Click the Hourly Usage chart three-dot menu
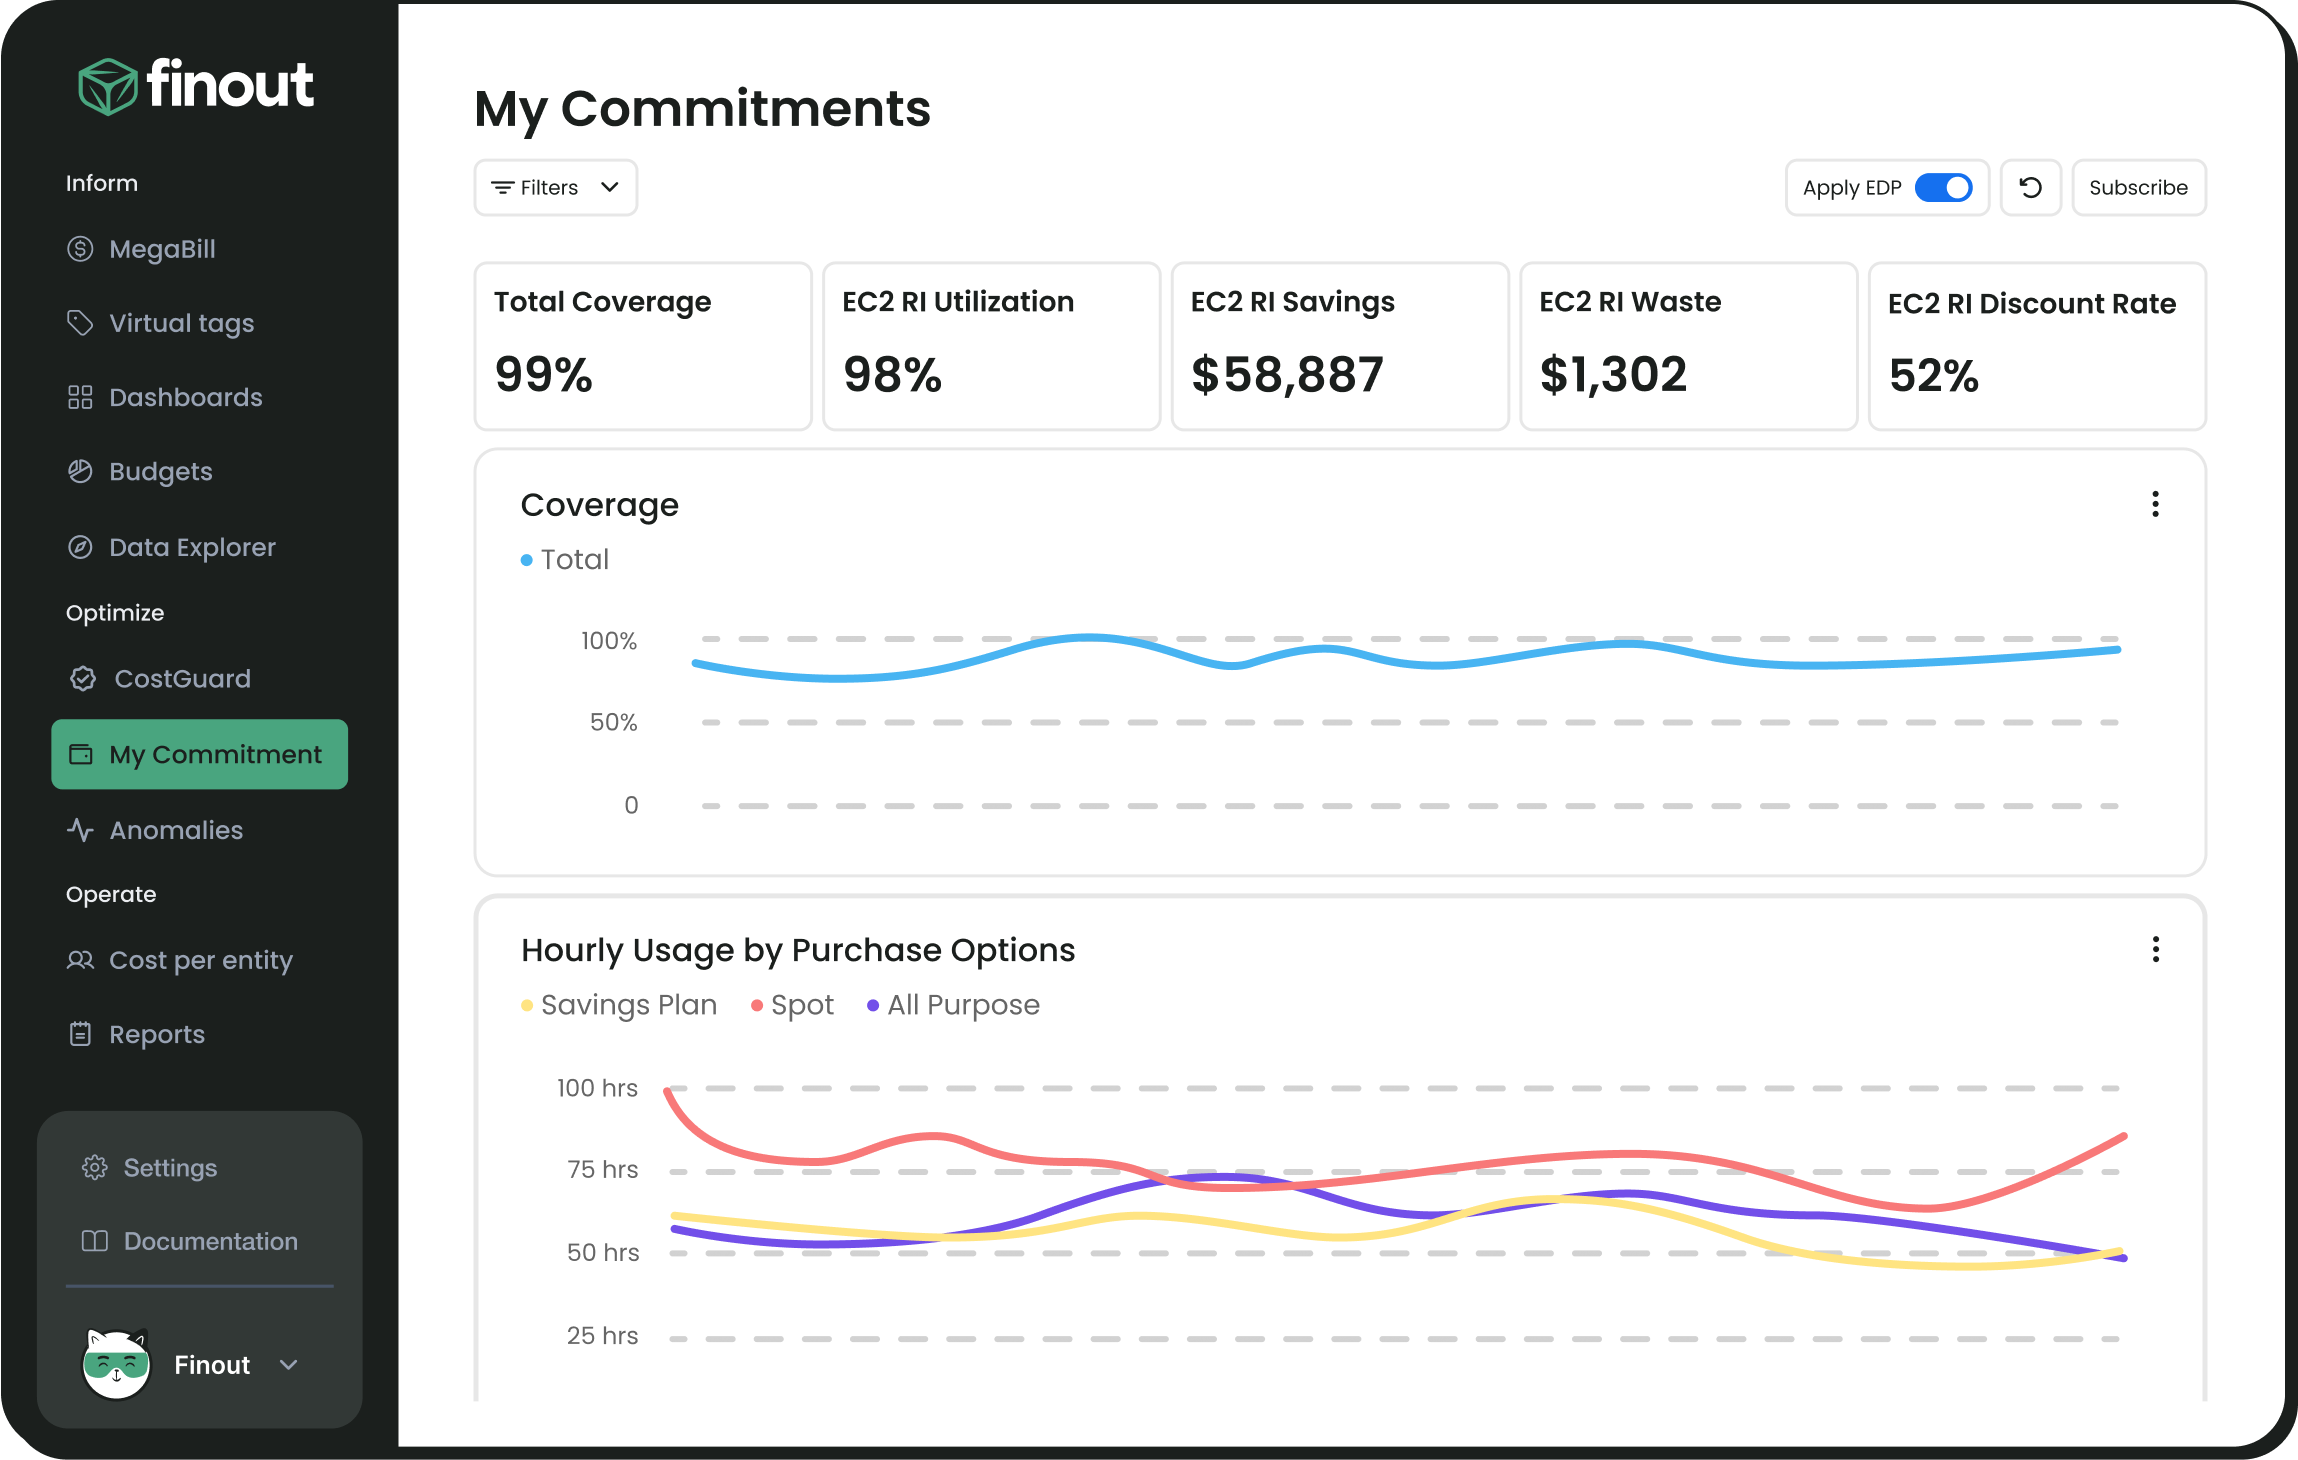 (x=2156, y=949)
